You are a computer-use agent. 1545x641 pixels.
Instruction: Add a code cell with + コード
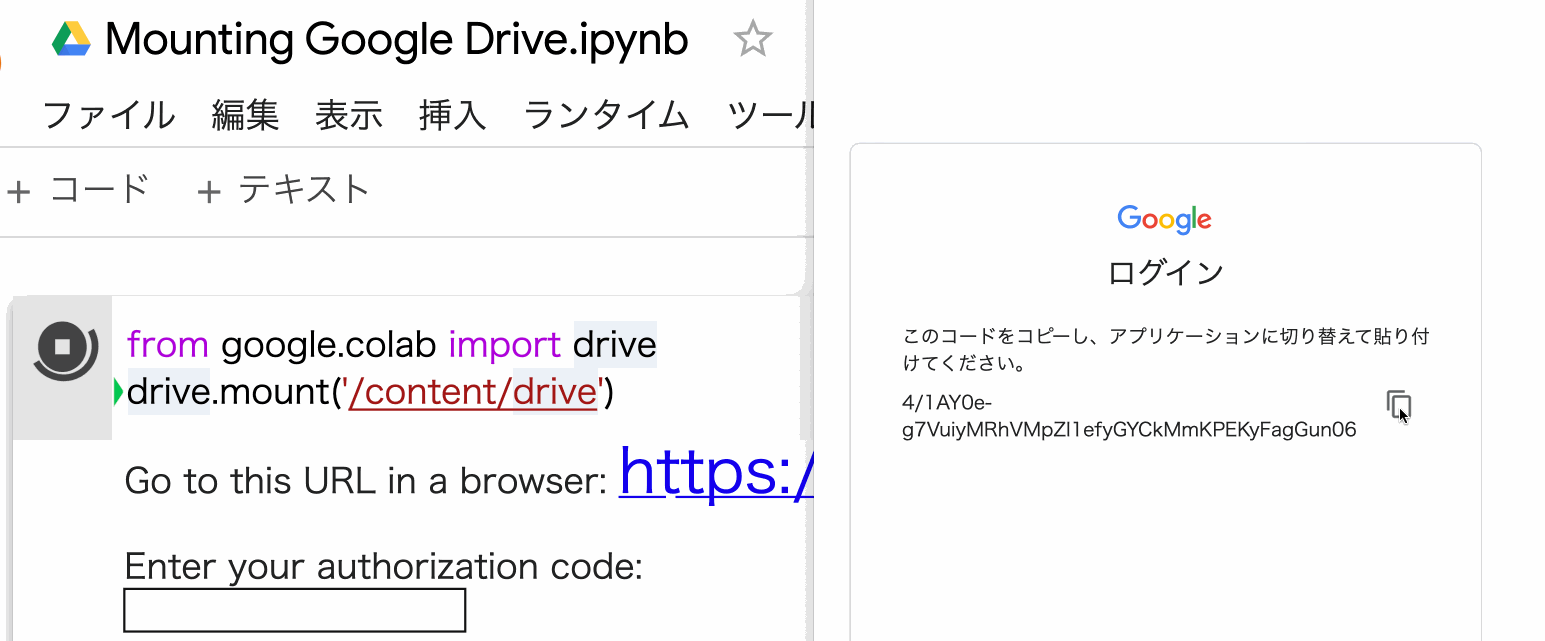click(x=78, y=189)
